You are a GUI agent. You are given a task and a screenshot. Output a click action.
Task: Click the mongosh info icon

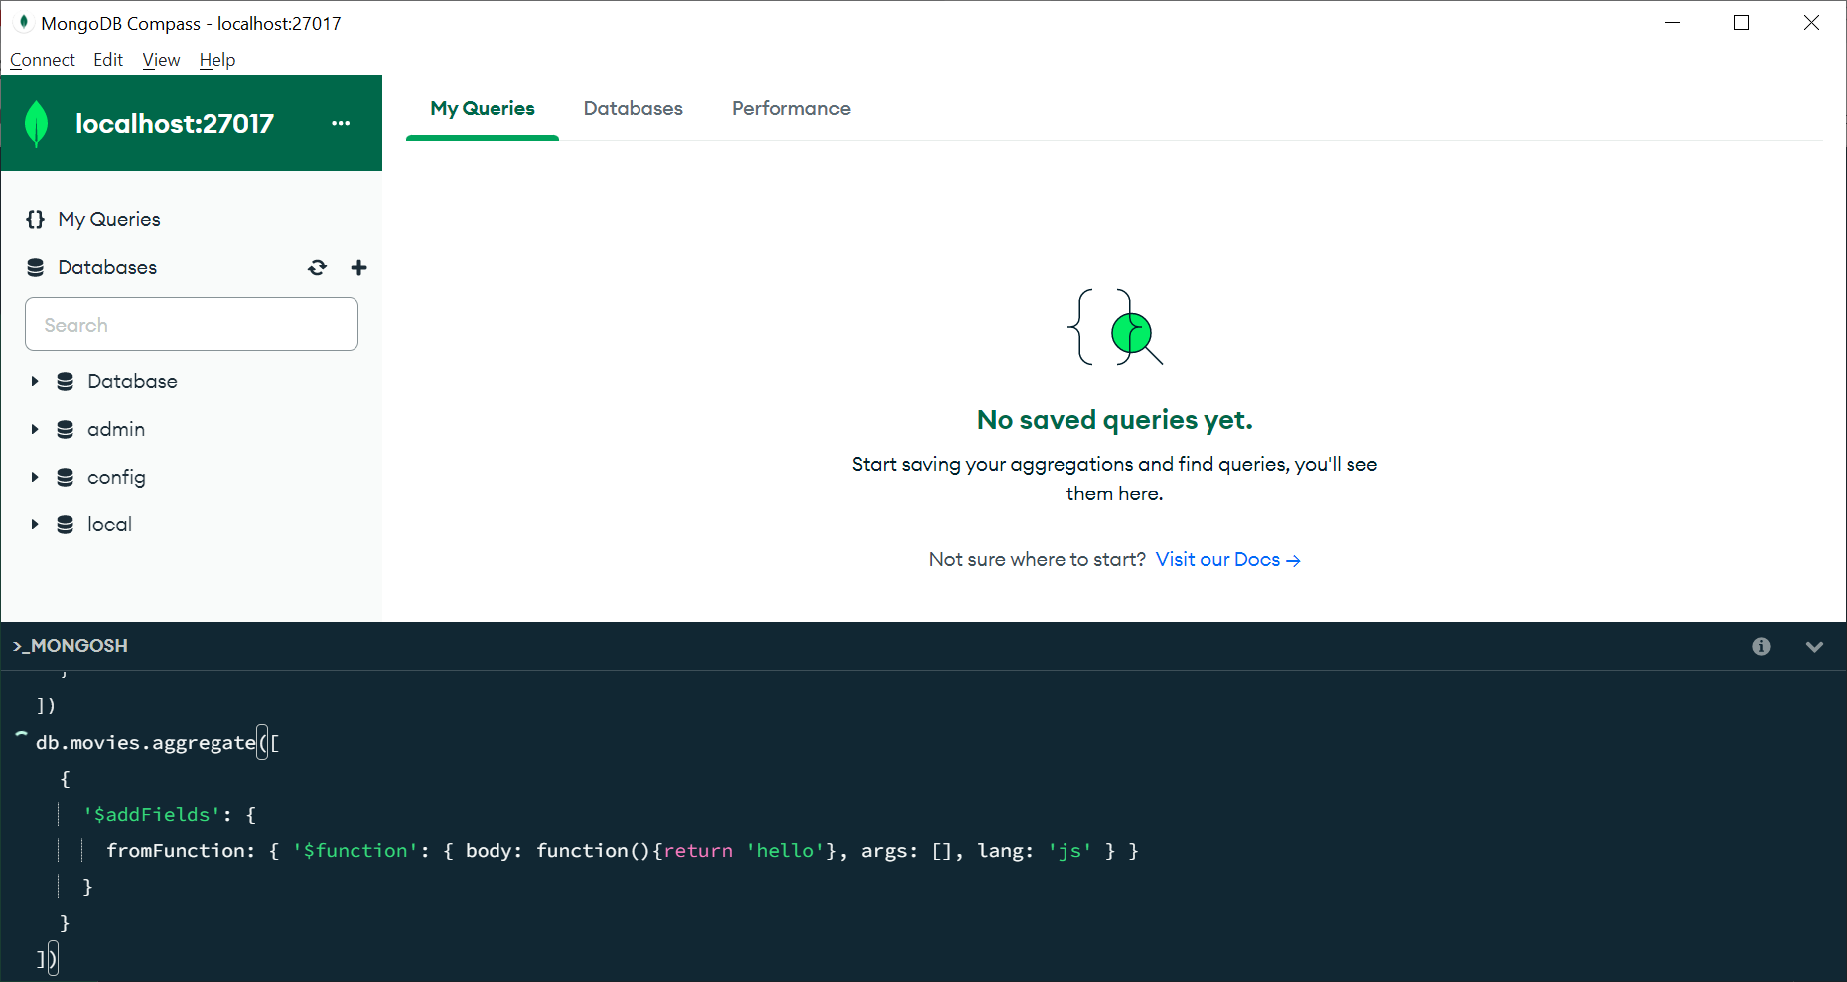coord(1761,646)
